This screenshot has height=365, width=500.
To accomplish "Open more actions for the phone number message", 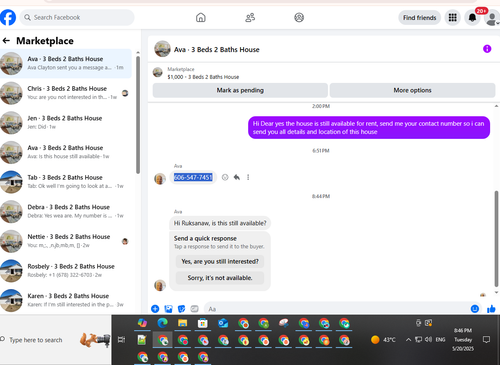I will point(248,177).
